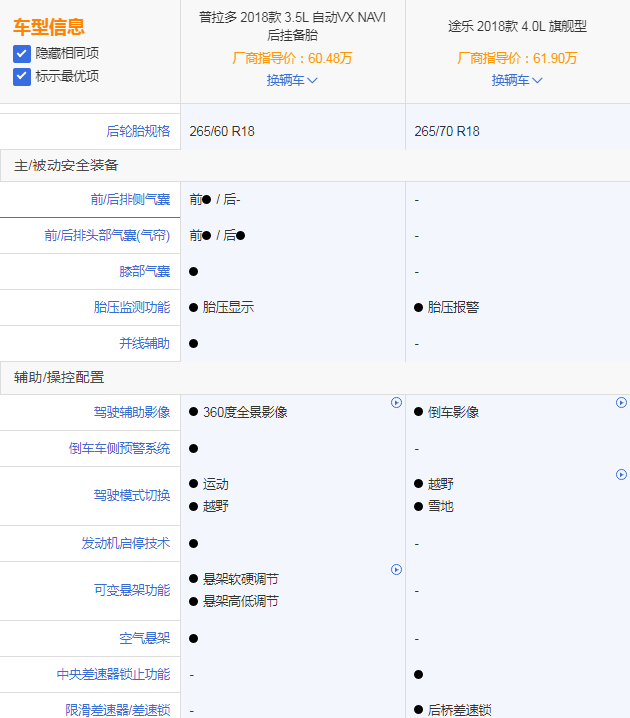Viewport: 630px width, 718px height.
Task: Play video icon for 普拉多 360度全景影像
Action: (x=396, y=403)
